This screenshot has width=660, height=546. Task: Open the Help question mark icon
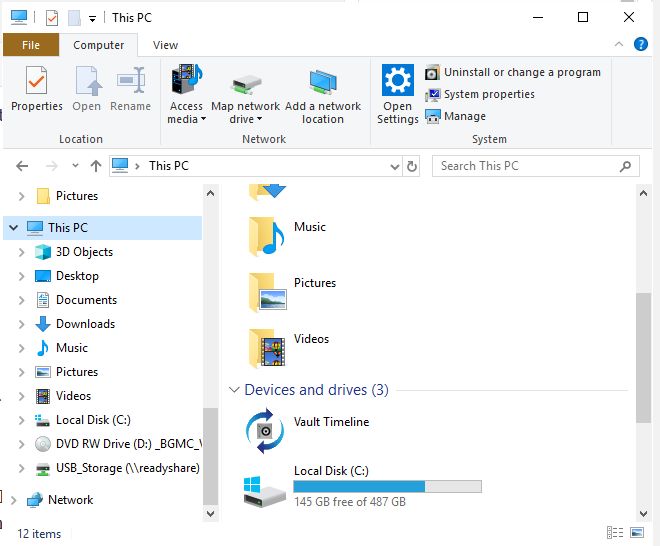pos(641,44)
